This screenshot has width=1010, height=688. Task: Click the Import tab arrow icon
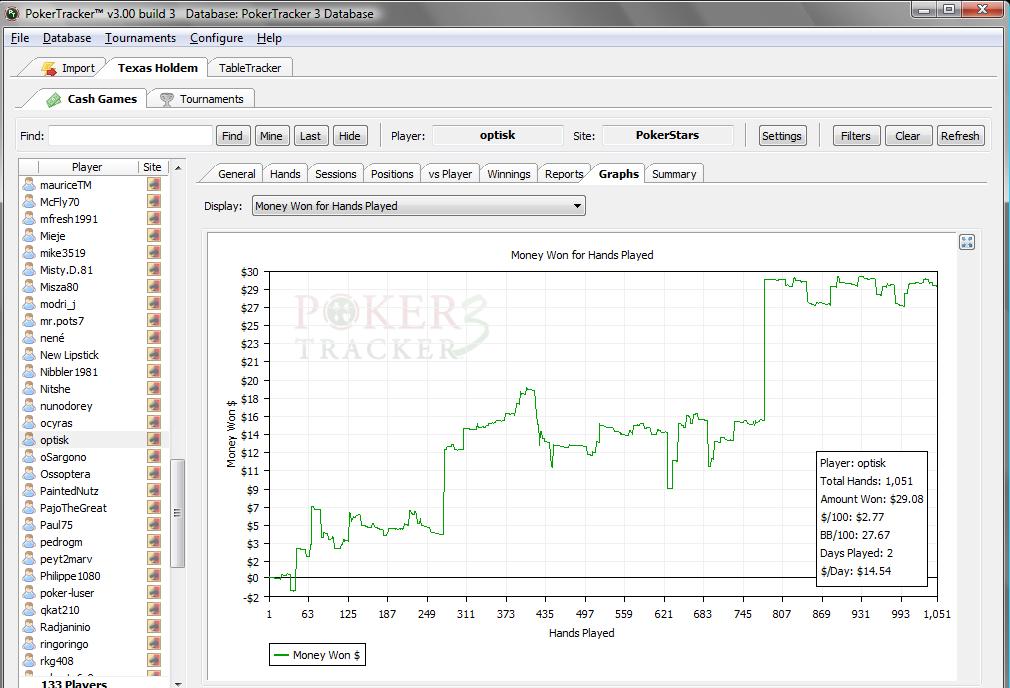tap(49, 68)
